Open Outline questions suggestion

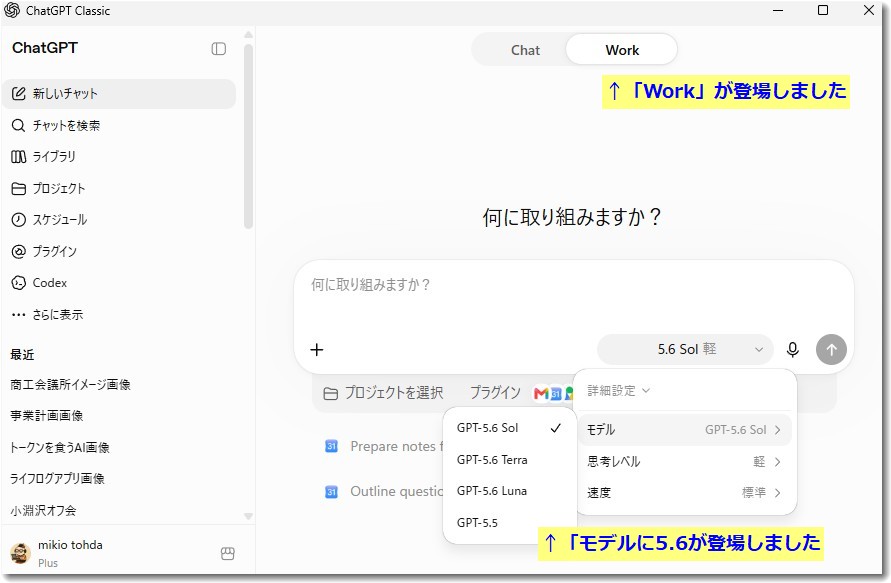click(383, 492)
